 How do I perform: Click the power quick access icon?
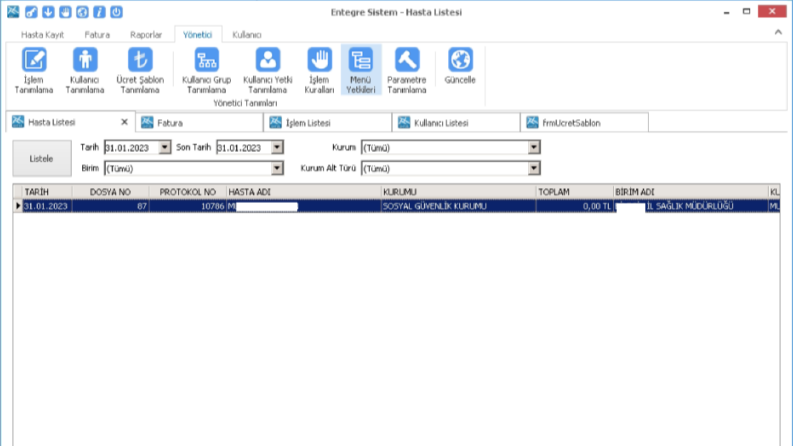pyautogui.click(x=116, y=12)
